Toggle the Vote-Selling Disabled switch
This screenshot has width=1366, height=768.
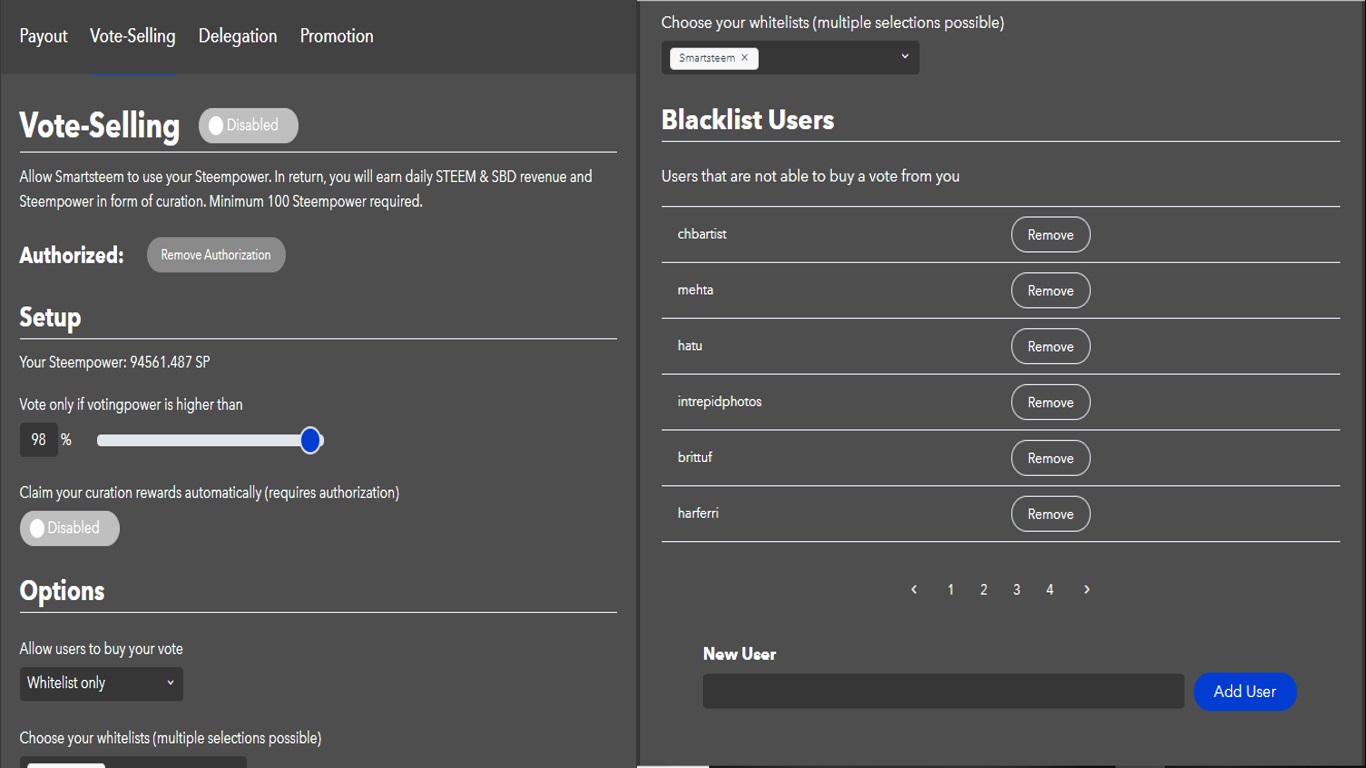[x=248, y=126]
